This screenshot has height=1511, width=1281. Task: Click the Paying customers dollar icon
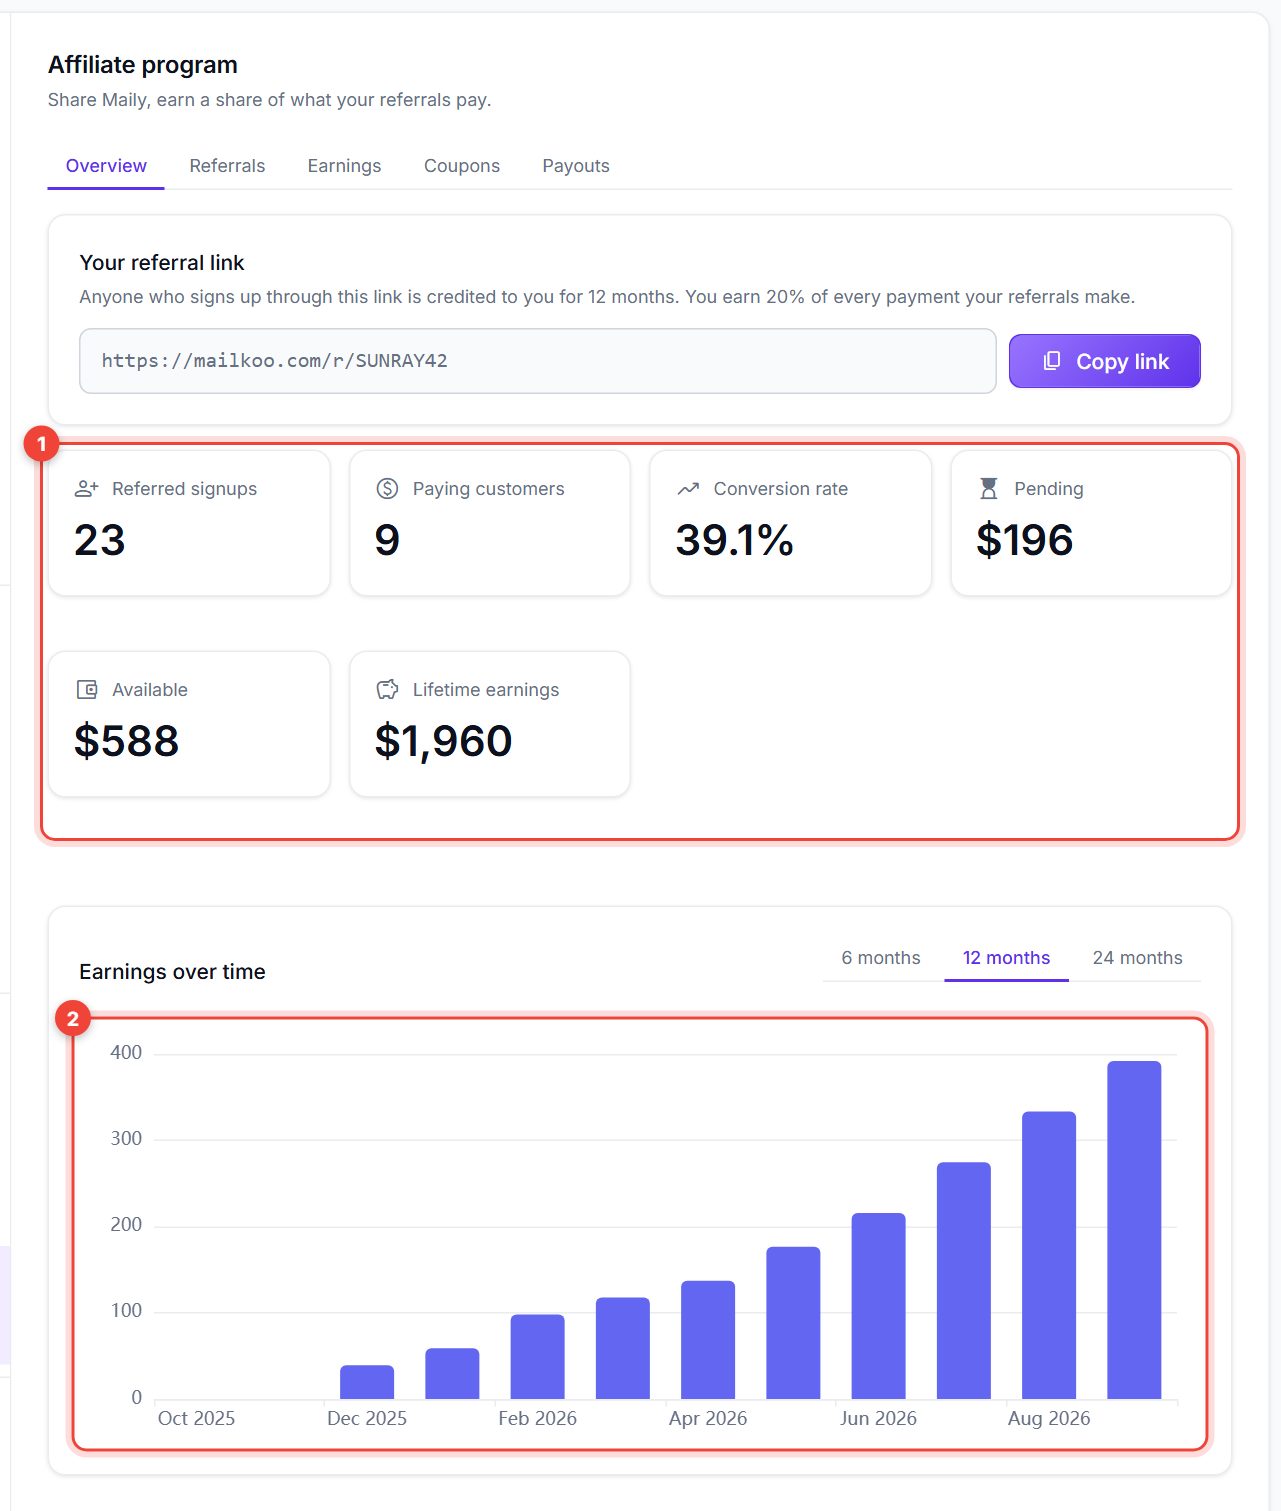pyautogui.click(x=387, y=489)
